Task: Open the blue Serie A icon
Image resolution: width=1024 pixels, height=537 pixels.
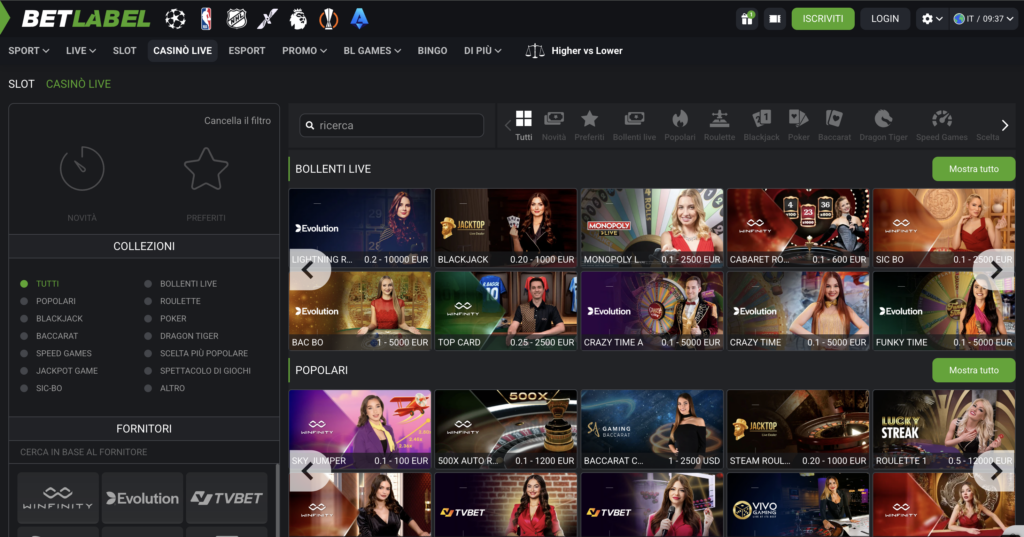Action: click(359, 19)
